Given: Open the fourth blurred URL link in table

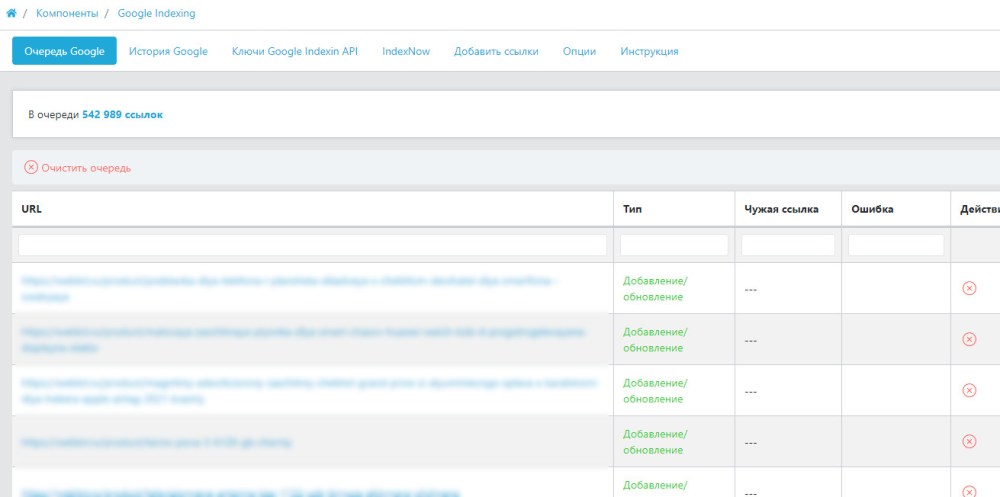Looking at the screenshot, I should point(157,442).
